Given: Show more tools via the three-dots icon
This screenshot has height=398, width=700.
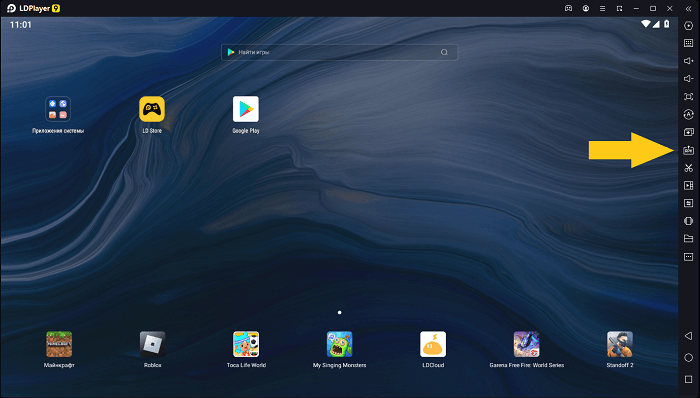Looking at the screenshot, I should click(x=688, y=257).
